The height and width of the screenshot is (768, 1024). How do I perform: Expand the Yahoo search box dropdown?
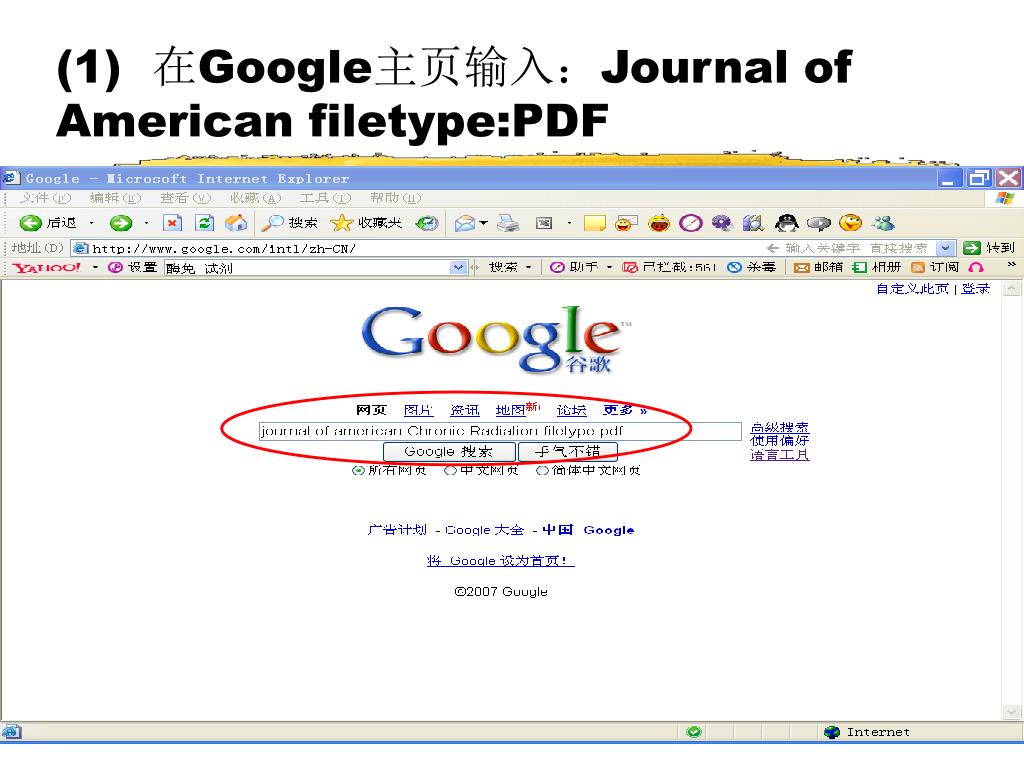459,268
